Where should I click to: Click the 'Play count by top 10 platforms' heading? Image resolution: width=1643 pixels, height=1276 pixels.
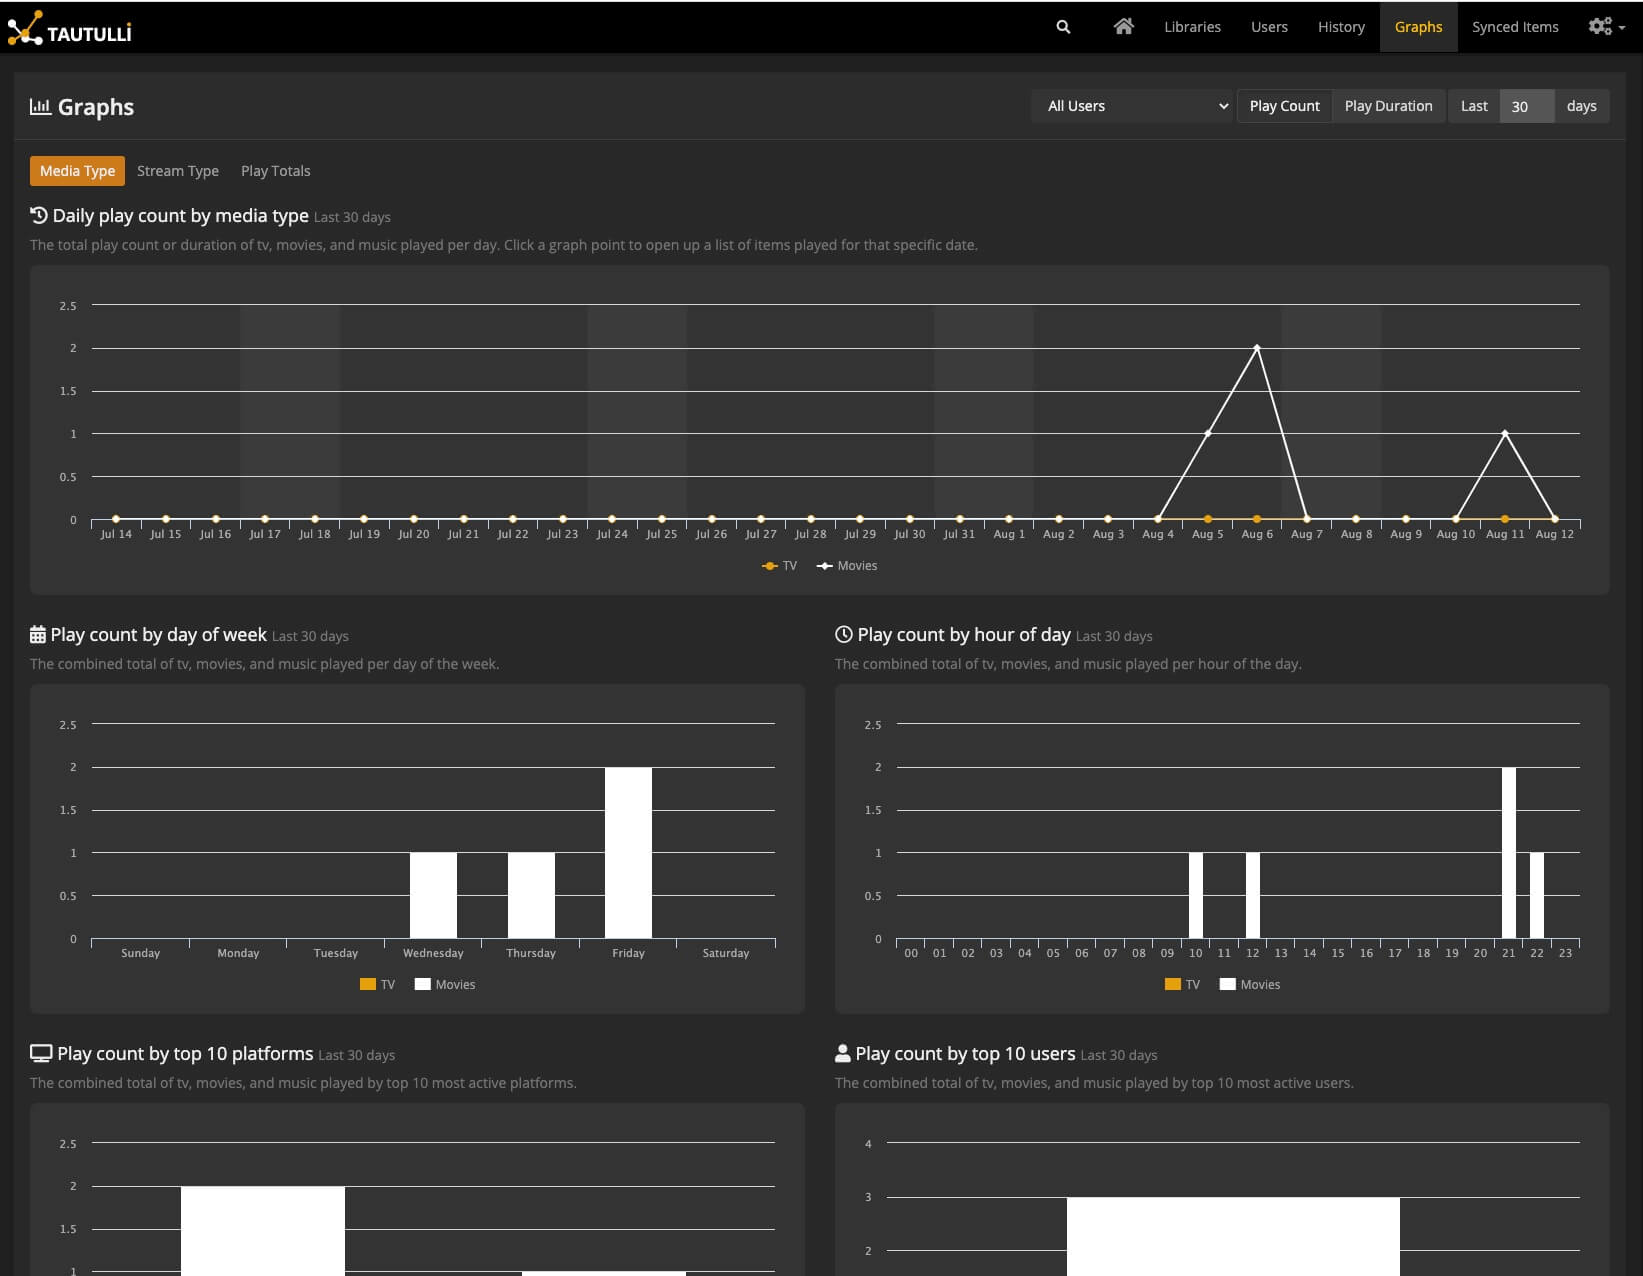tap(185, 1054)
